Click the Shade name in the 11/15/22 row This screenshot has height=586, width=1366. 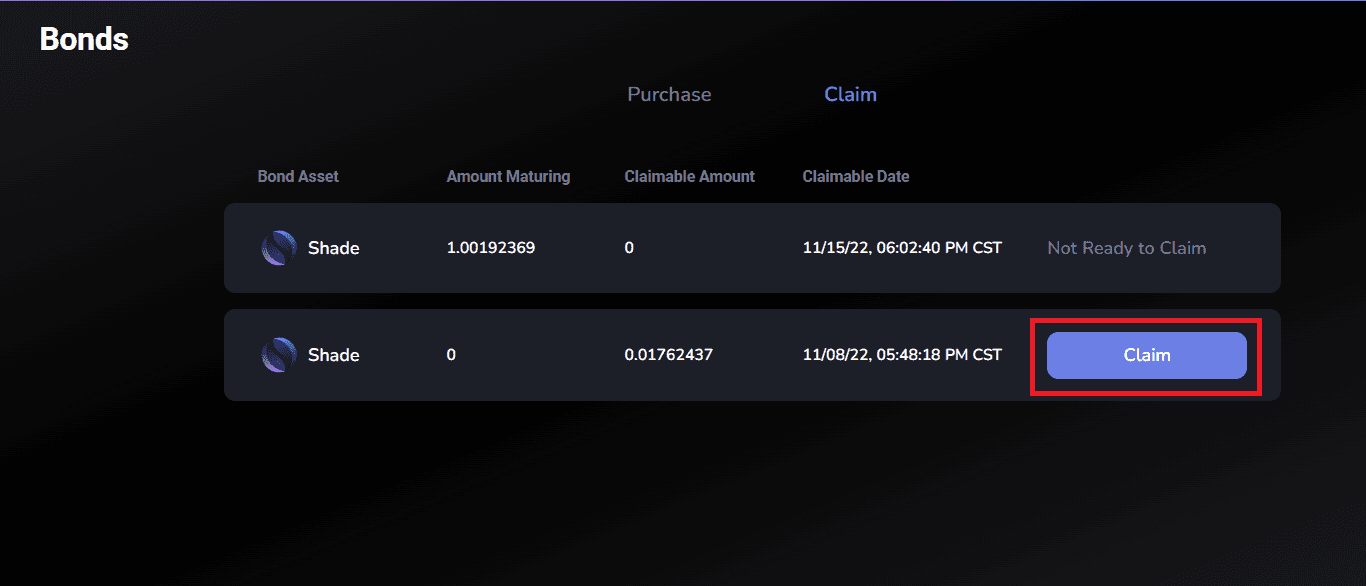click(334, 248)
